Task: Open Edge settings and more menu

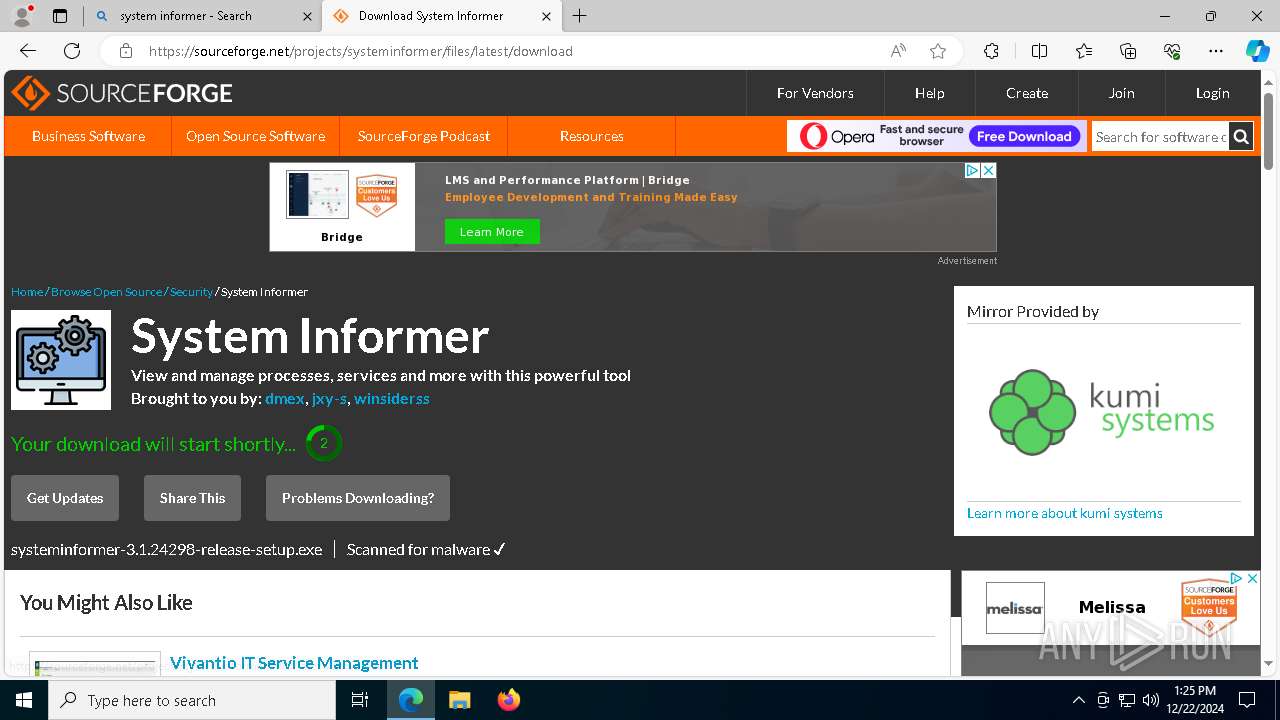Action: click(x=1216, y=51)
